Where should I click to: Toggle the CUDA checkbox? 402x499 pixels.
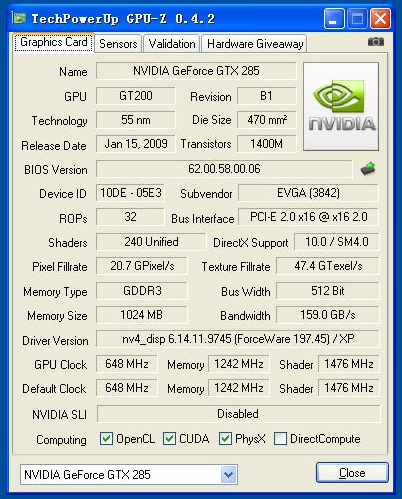(x=169, y=439)
